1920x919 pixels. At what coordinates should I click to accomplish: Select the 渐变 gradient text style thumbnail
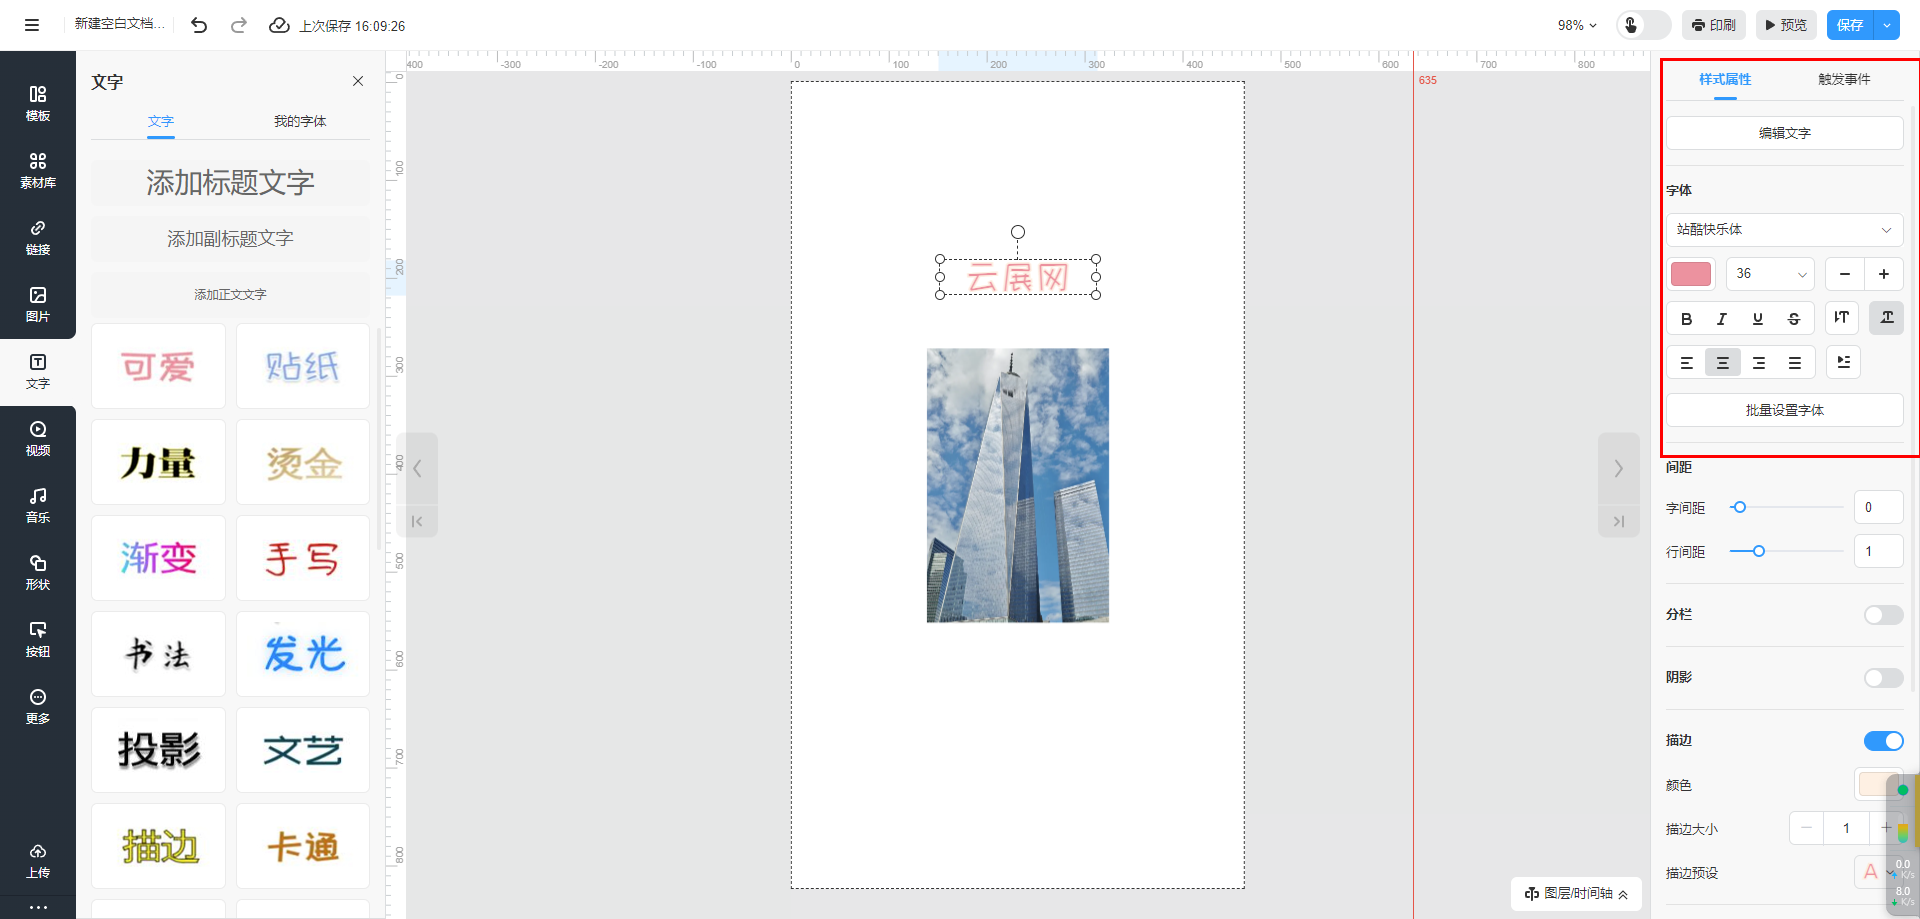(x=158, y=558)
